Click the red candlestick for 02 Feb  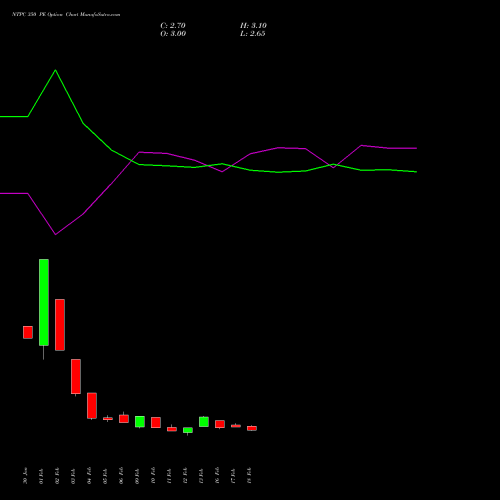point(60,325)
